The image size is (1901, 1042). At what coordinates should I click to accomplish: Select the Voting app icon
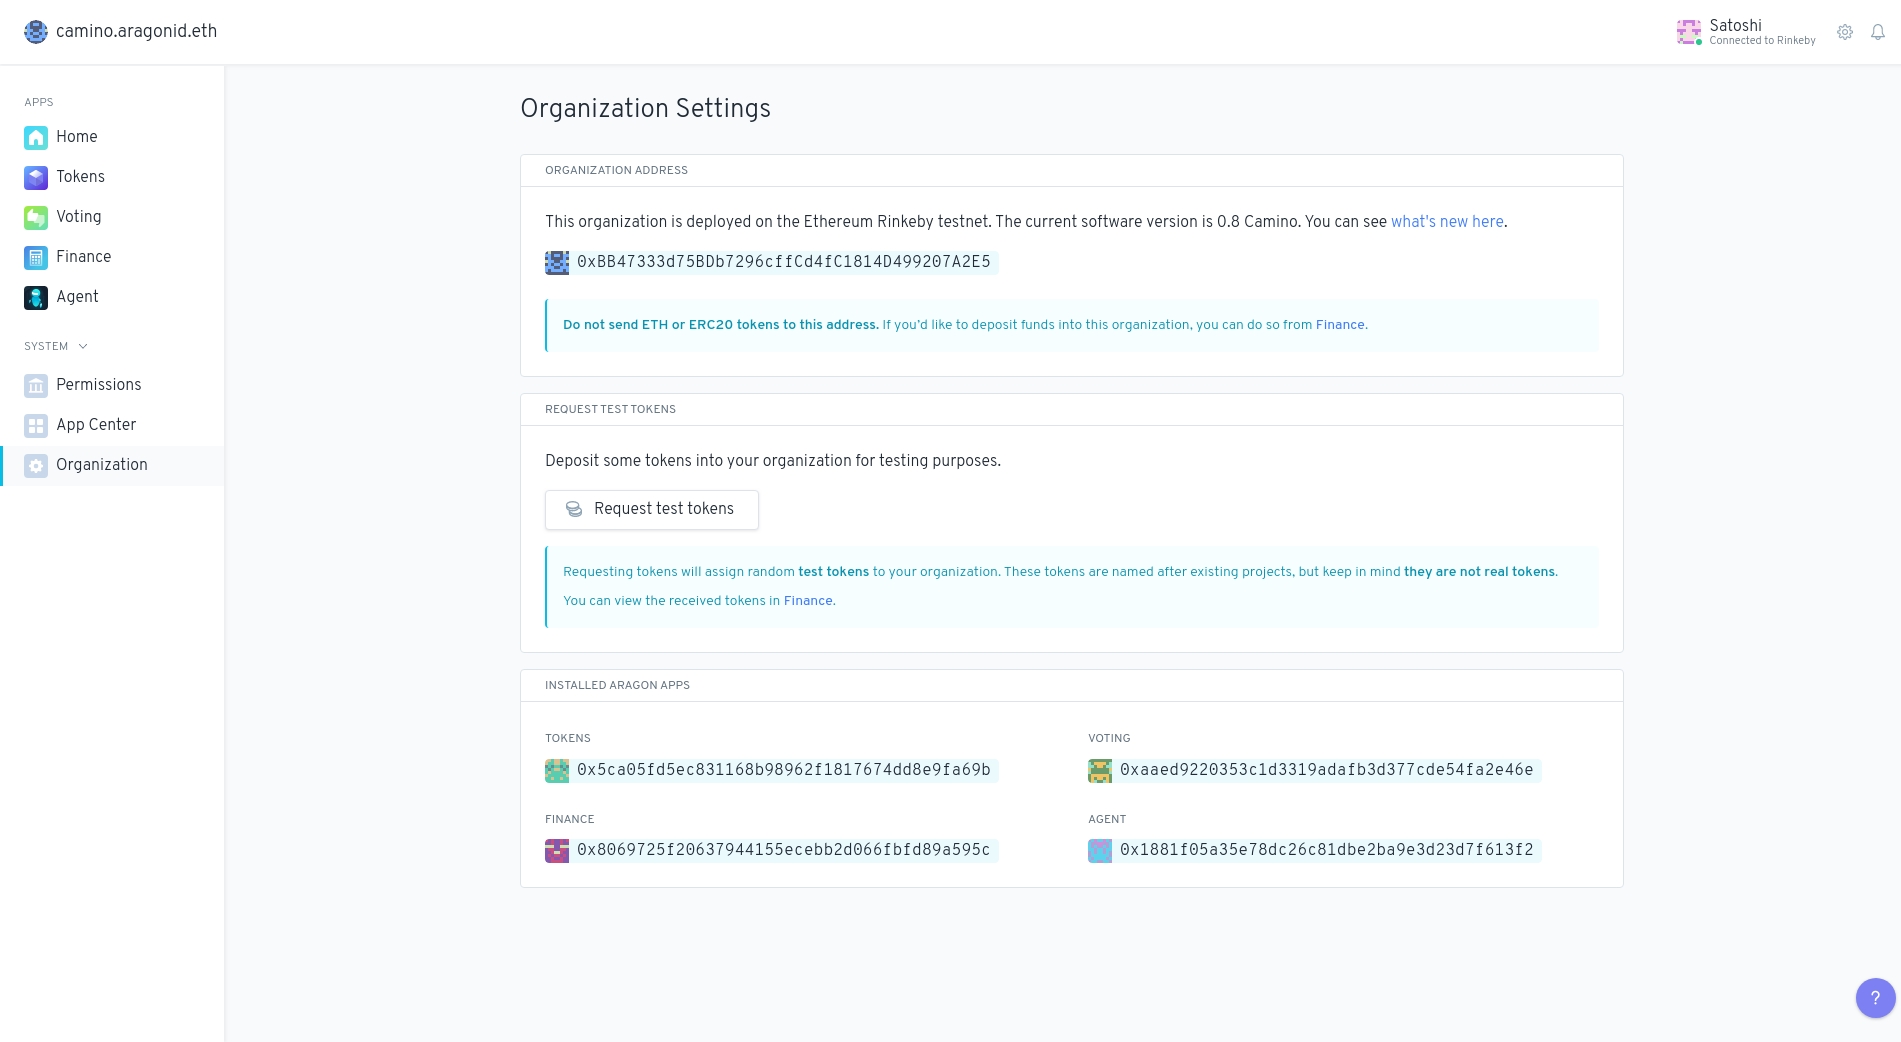[x=36, y=217]
